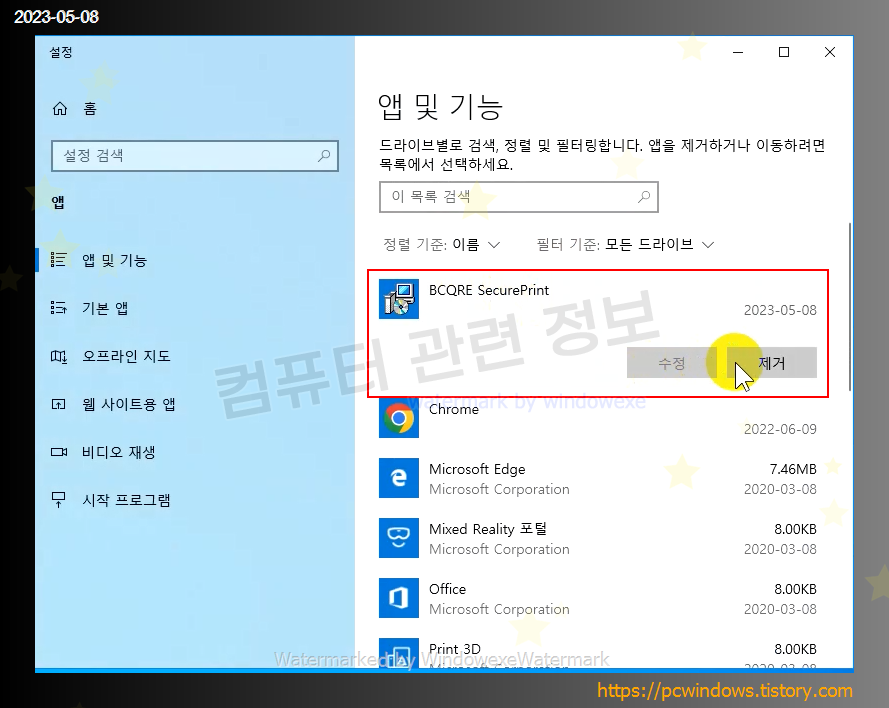The image size is (889, 708).
Task: Click the Office app icon
Action: [399, 598]
